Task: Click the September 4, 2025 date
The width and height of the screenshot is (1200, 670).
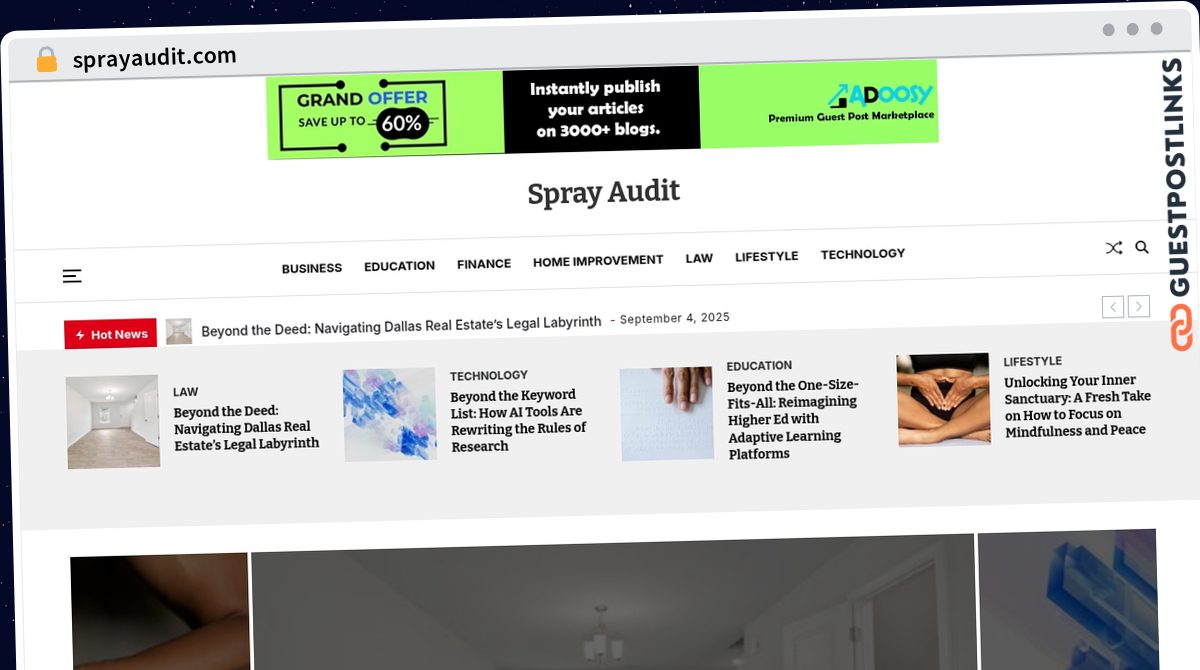Action: coord(675,318)
